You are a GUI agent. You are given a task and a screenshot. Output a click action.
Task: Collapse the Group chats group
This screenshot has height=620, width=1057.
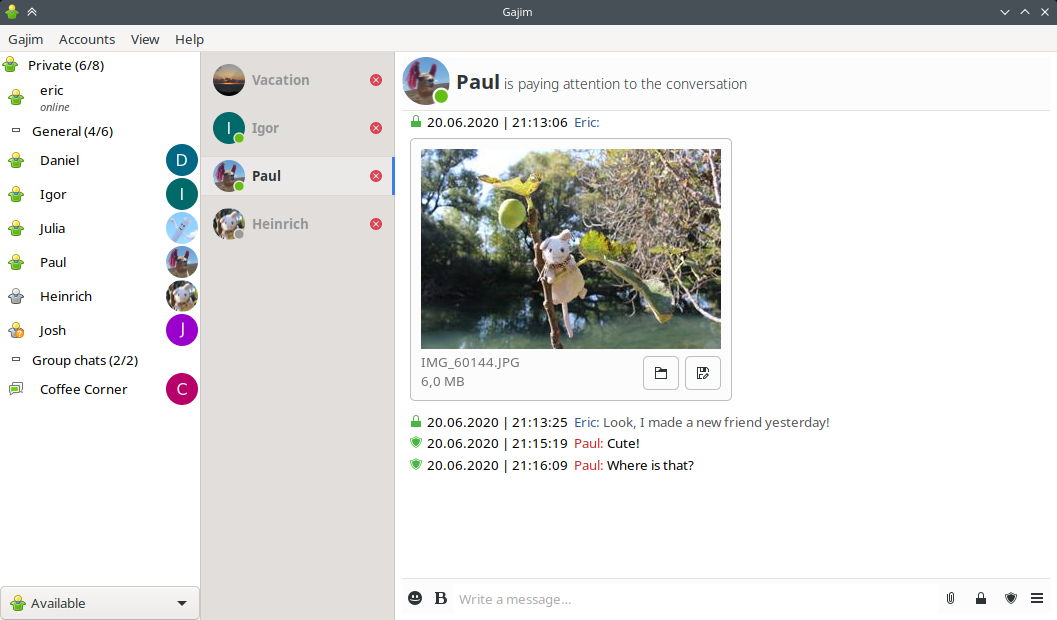coord(16,360)
